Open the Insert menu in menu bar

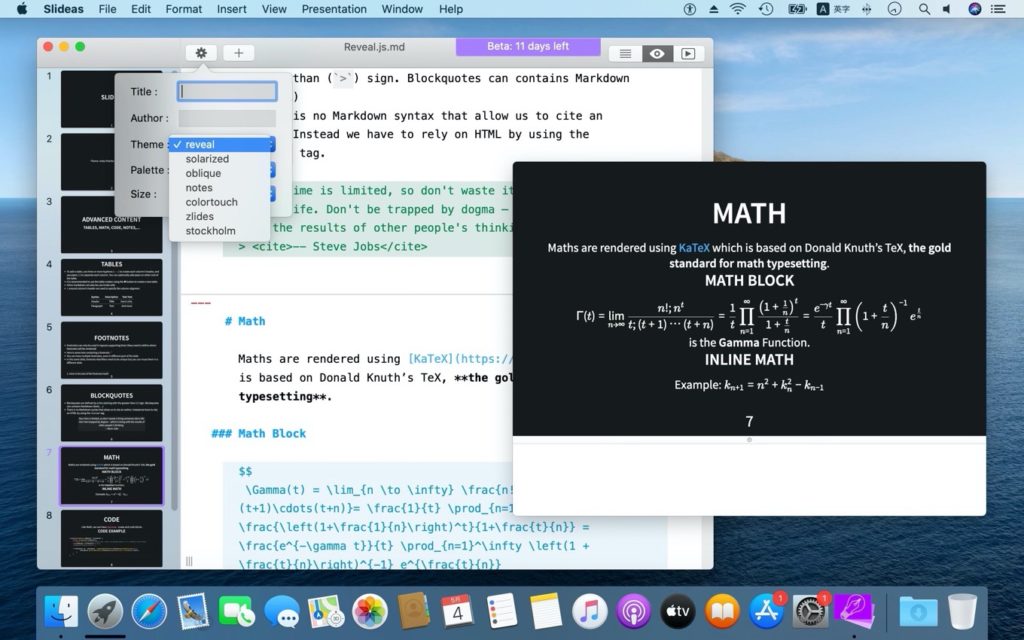pyautogui.click(x=231, y=9)
